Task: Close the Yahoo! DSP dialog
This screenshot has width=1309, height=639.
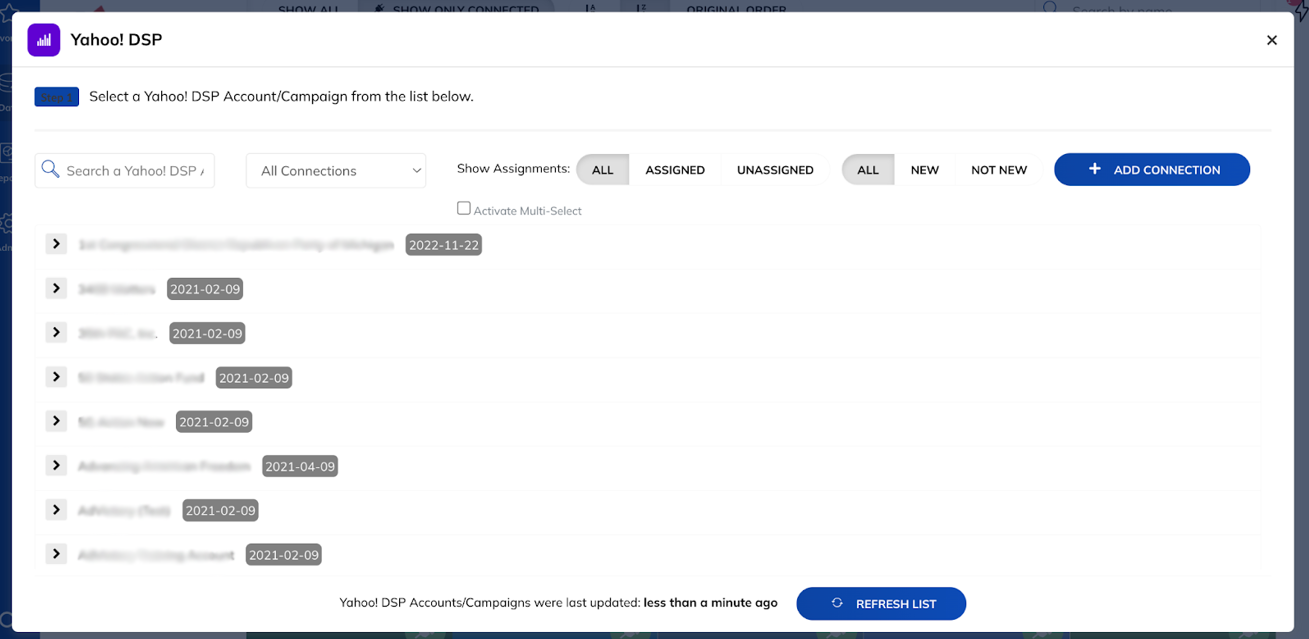Action: pyautogui.click(x=1272, y=40)
